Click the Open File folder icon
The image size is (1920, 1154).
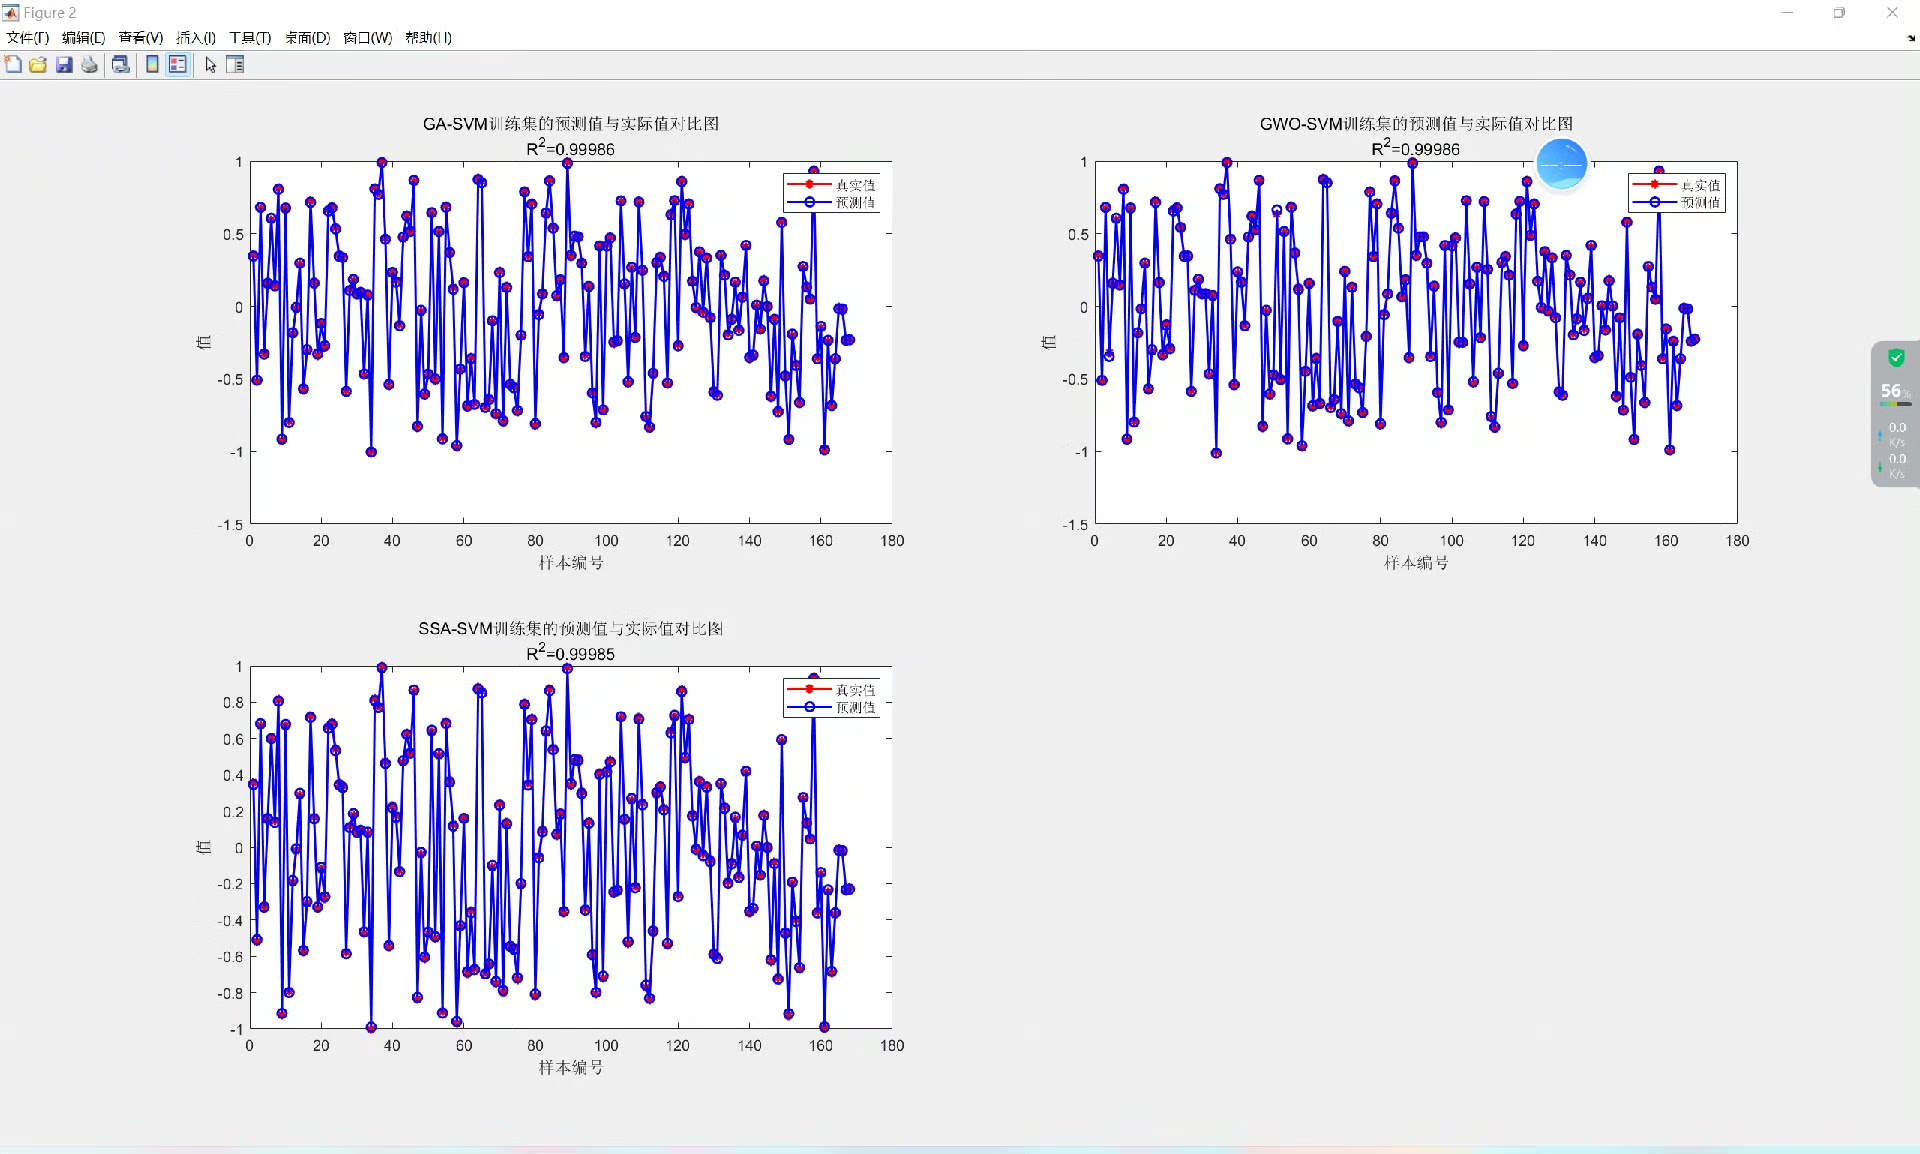point(38,65)
